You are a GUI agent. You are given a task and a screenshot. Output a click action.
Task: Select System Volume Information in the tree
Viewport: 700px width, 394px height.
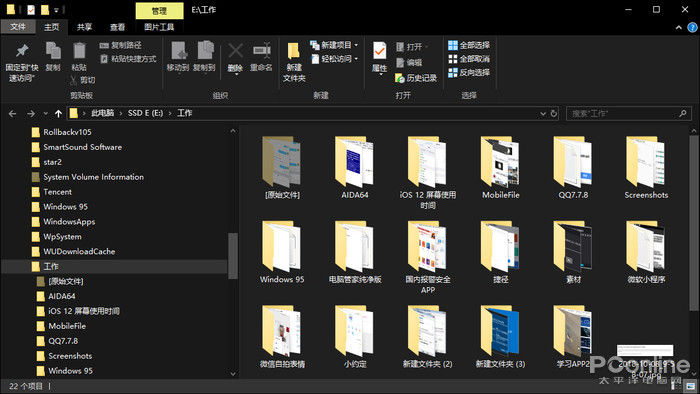tap(93, 177)
